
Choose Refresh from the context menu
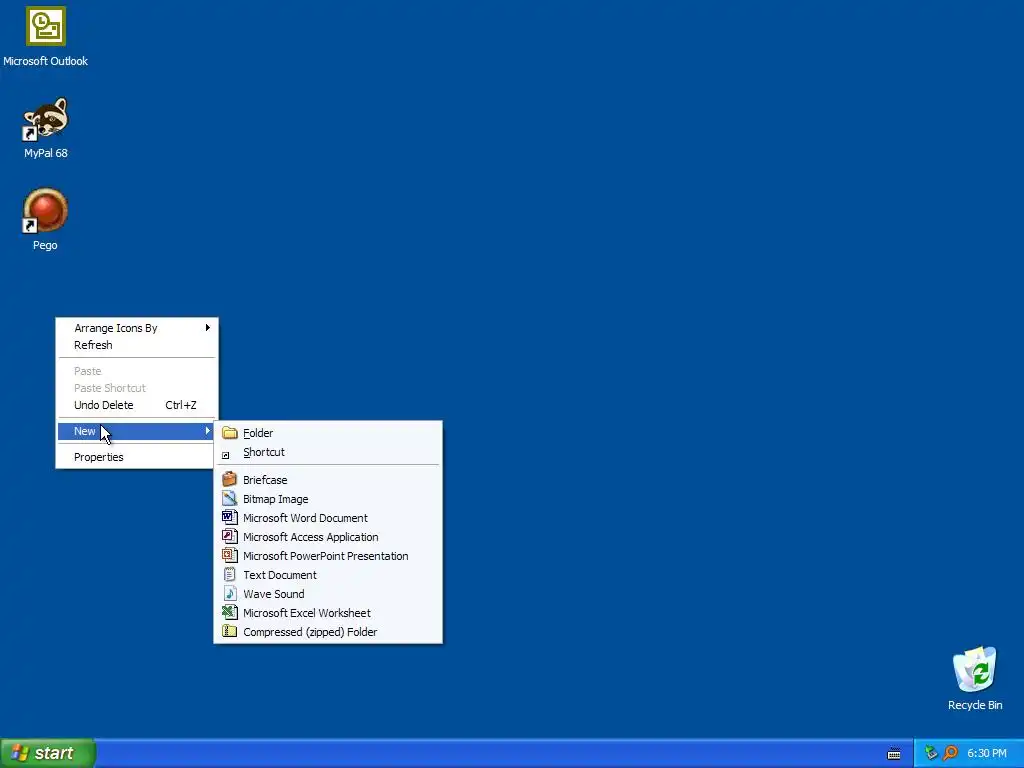pyautogui.click(x=138, y=345)
